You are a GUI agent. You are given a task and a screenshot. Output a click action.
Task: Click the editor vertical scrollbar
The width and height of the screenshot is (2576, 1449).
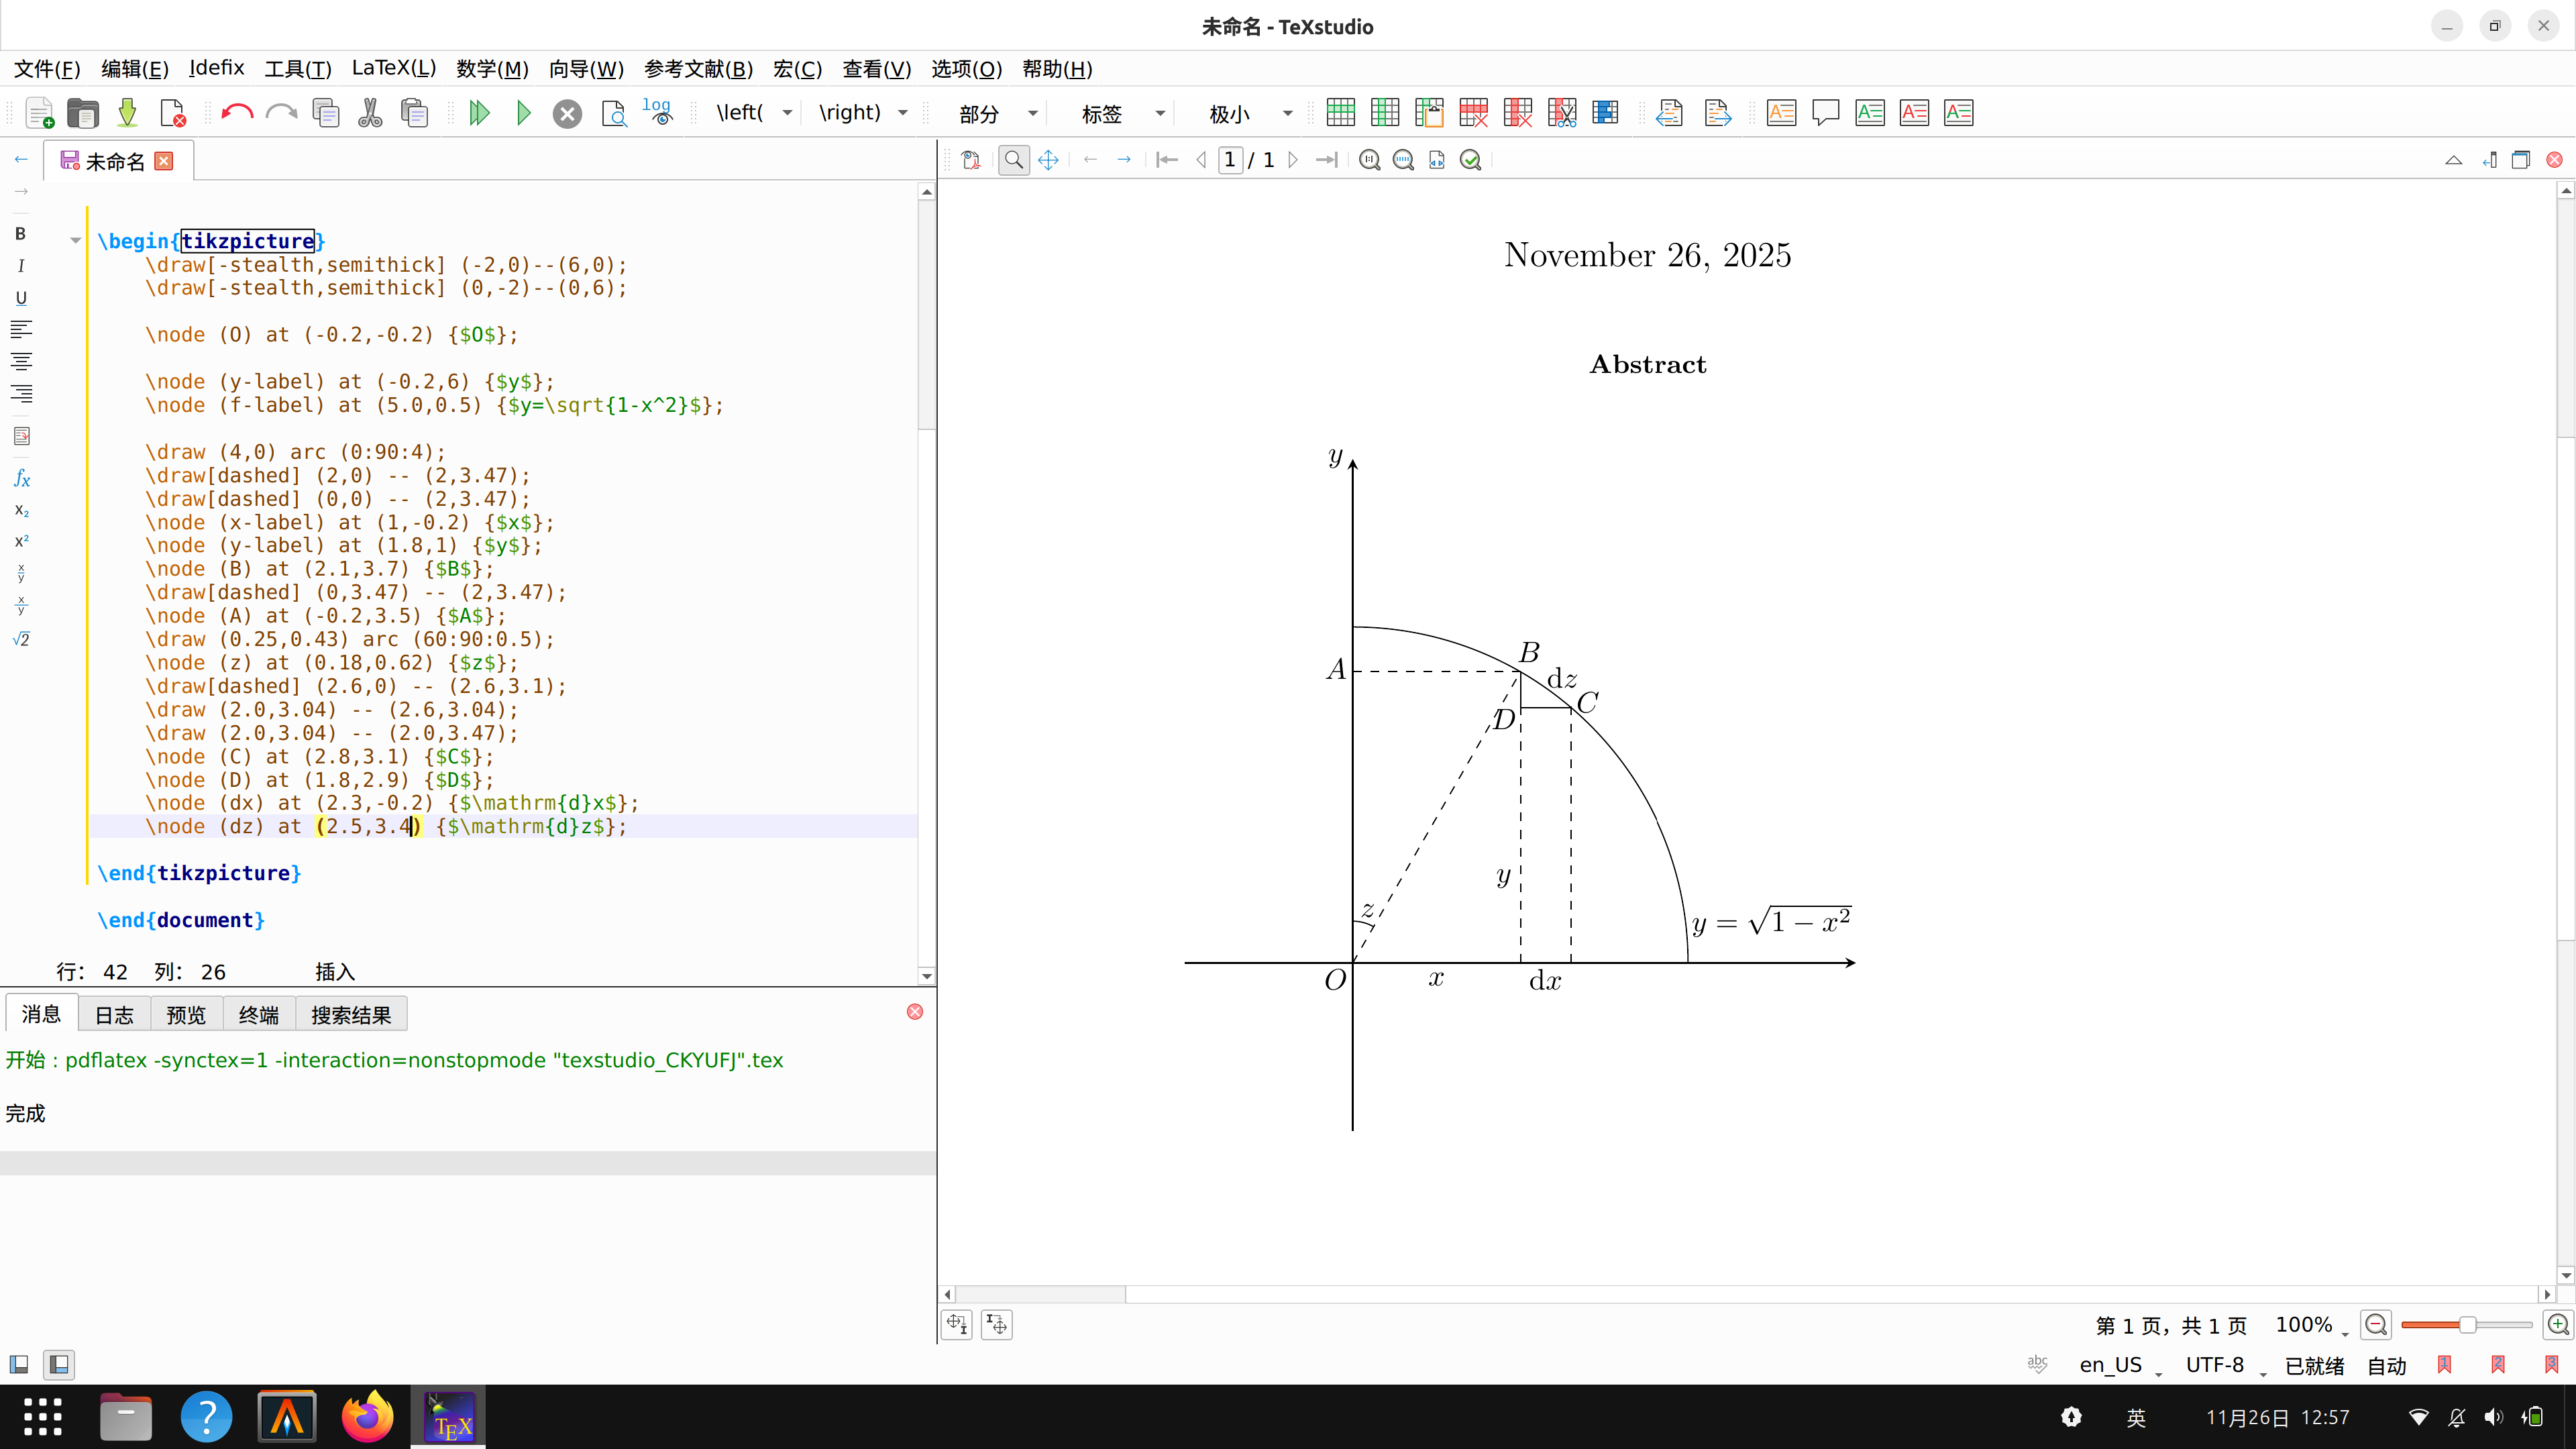[926, 583]
